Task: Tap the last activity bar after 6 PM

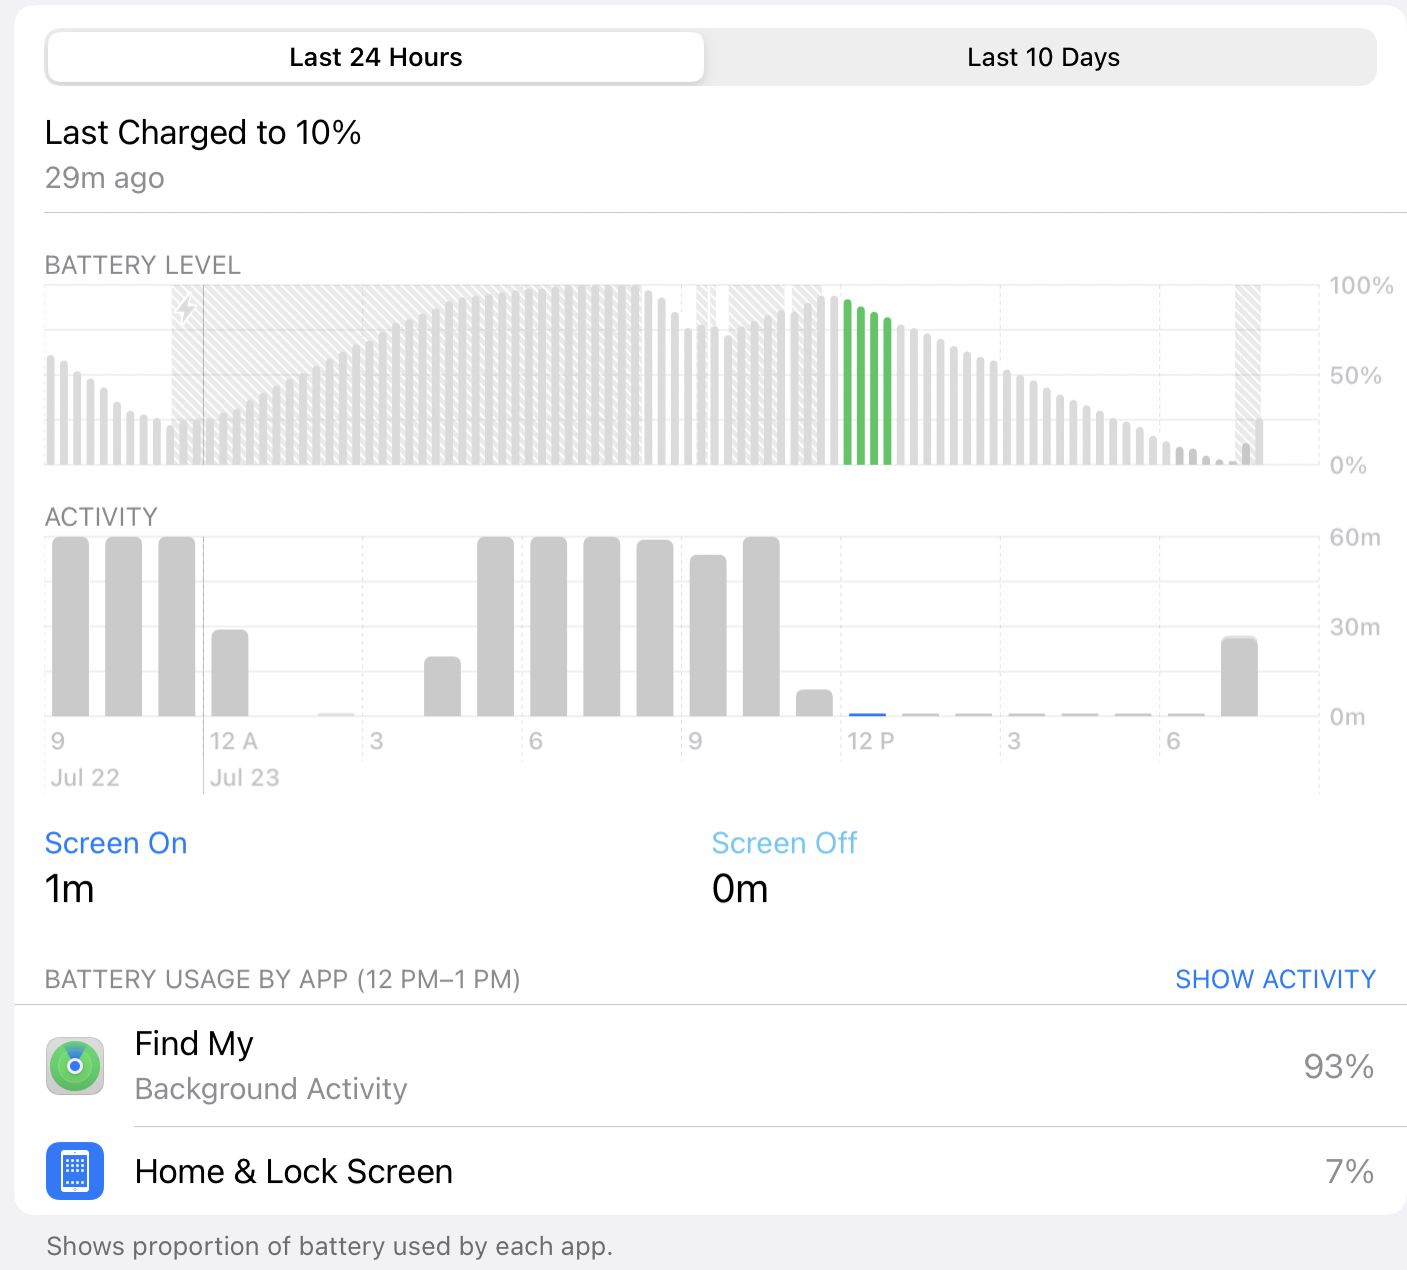Action: point(1239,676)
